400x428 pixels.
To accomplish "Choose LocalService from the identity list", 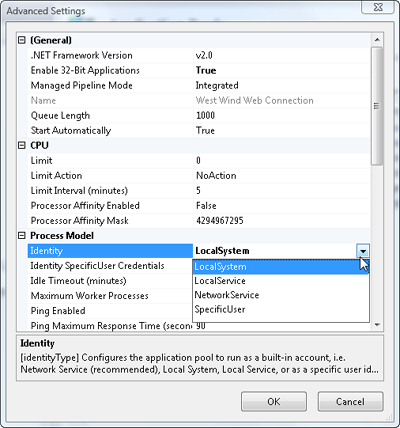I will (281, 281).
